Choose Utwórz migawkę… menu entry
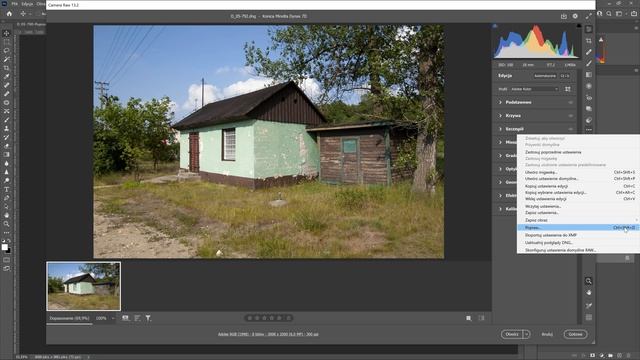 [578, 173]
